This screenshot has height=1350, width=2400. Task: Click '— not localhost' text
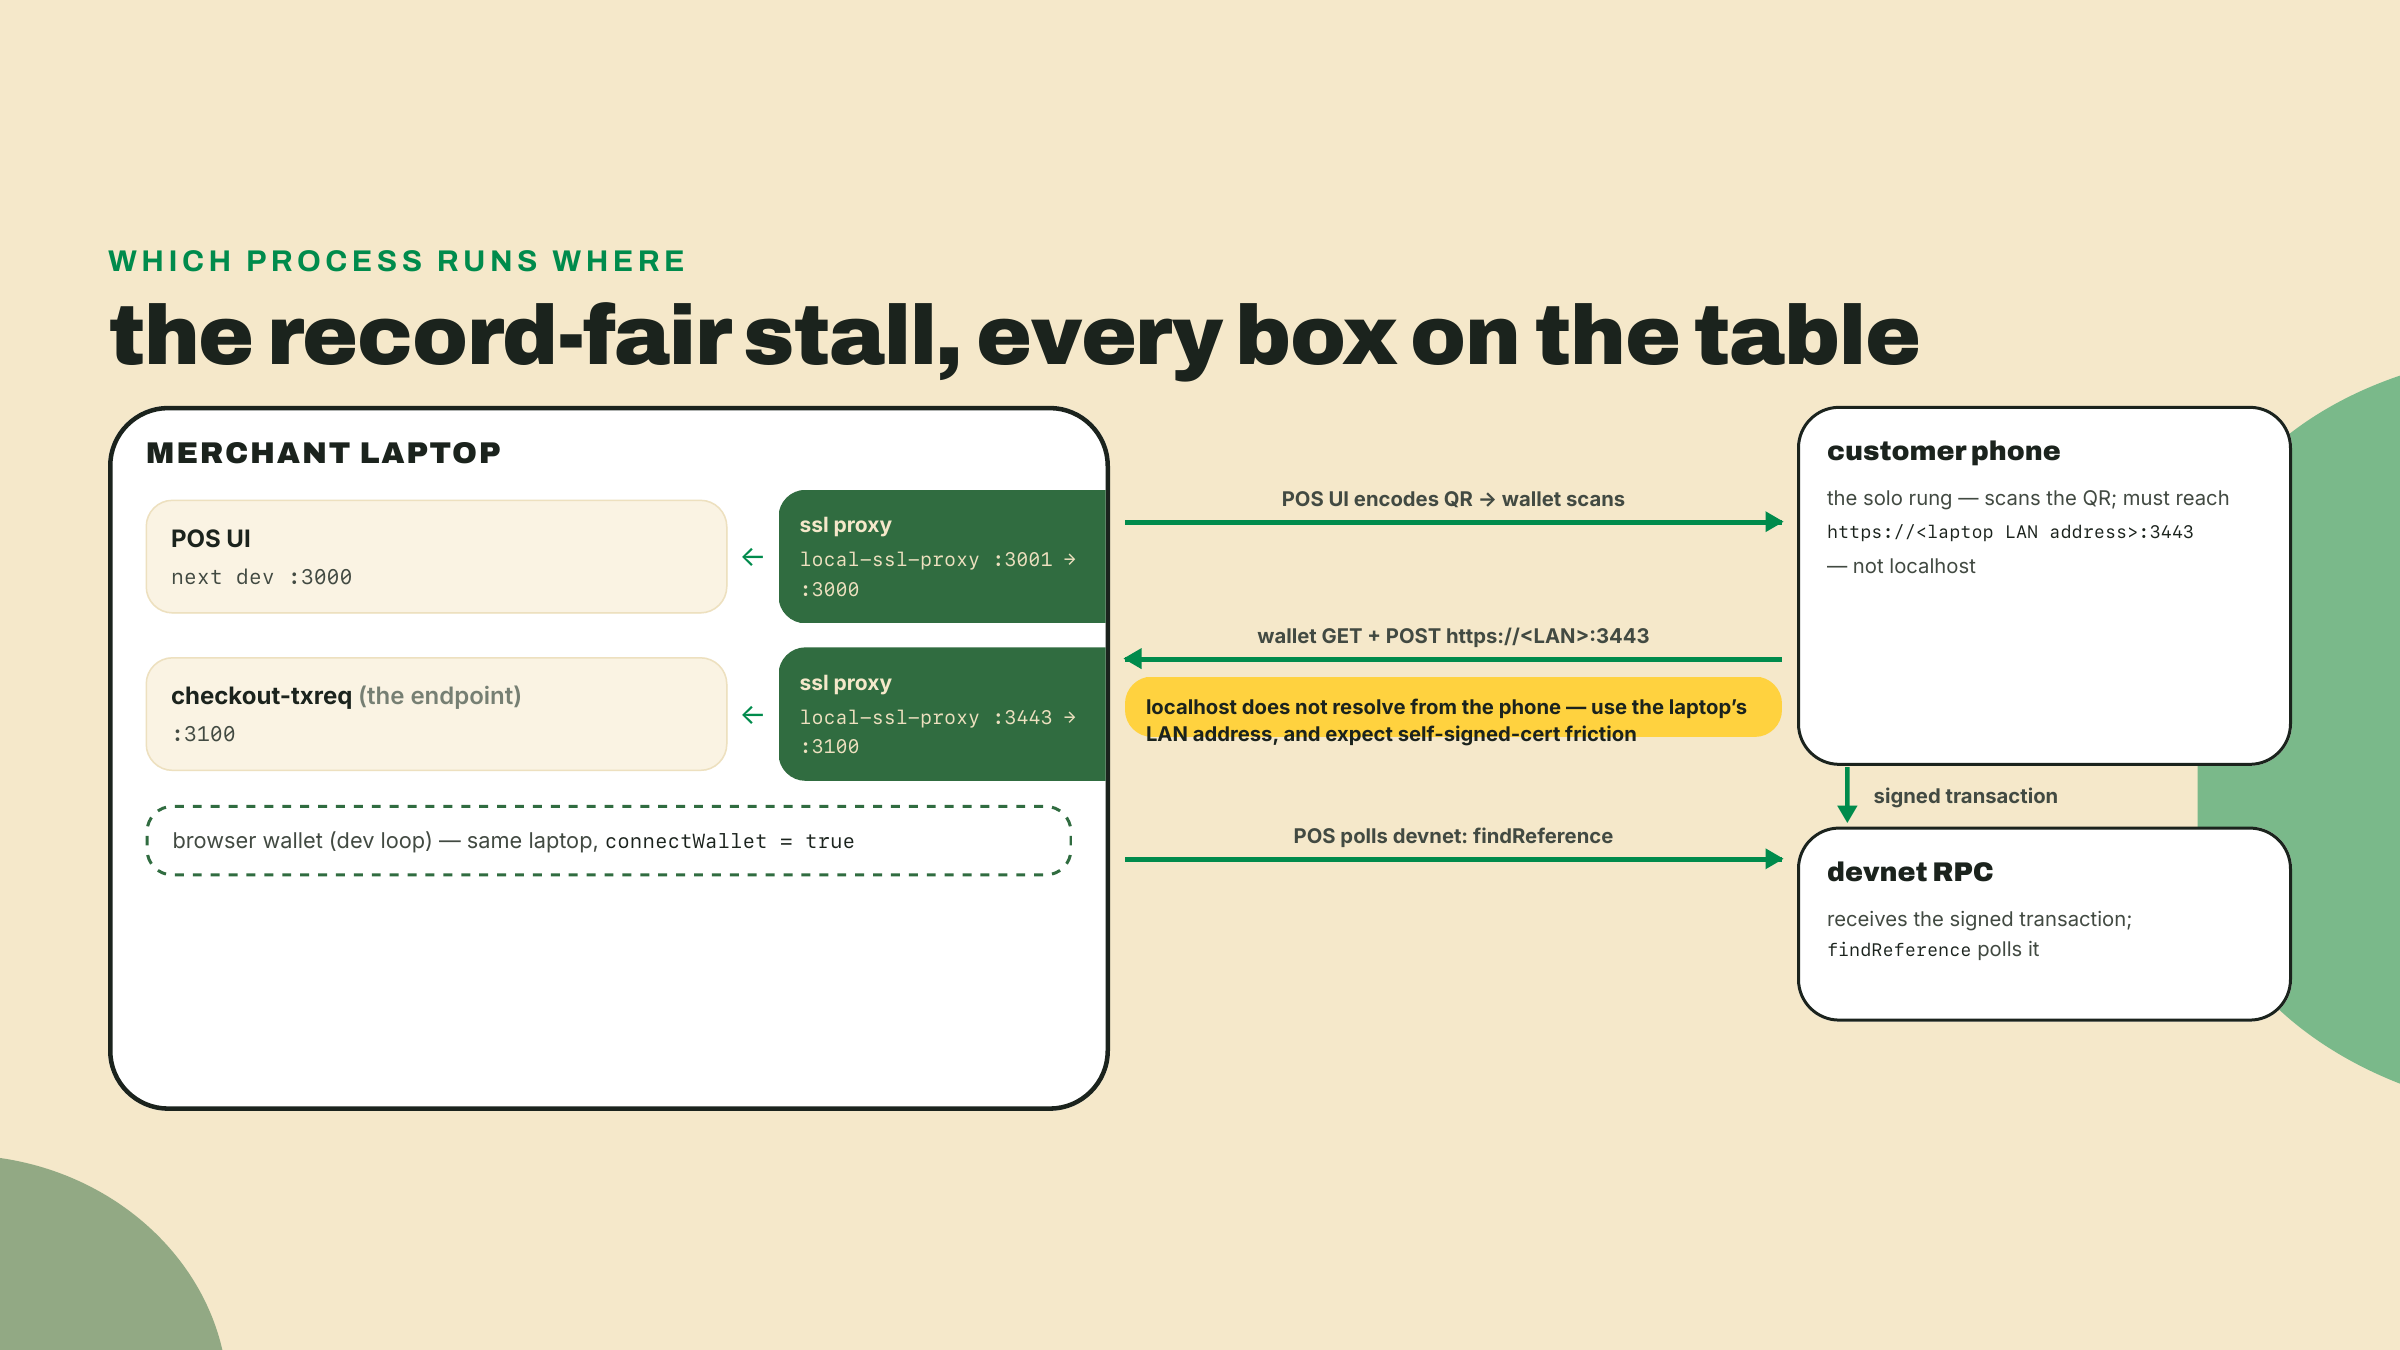(1901, 566)
